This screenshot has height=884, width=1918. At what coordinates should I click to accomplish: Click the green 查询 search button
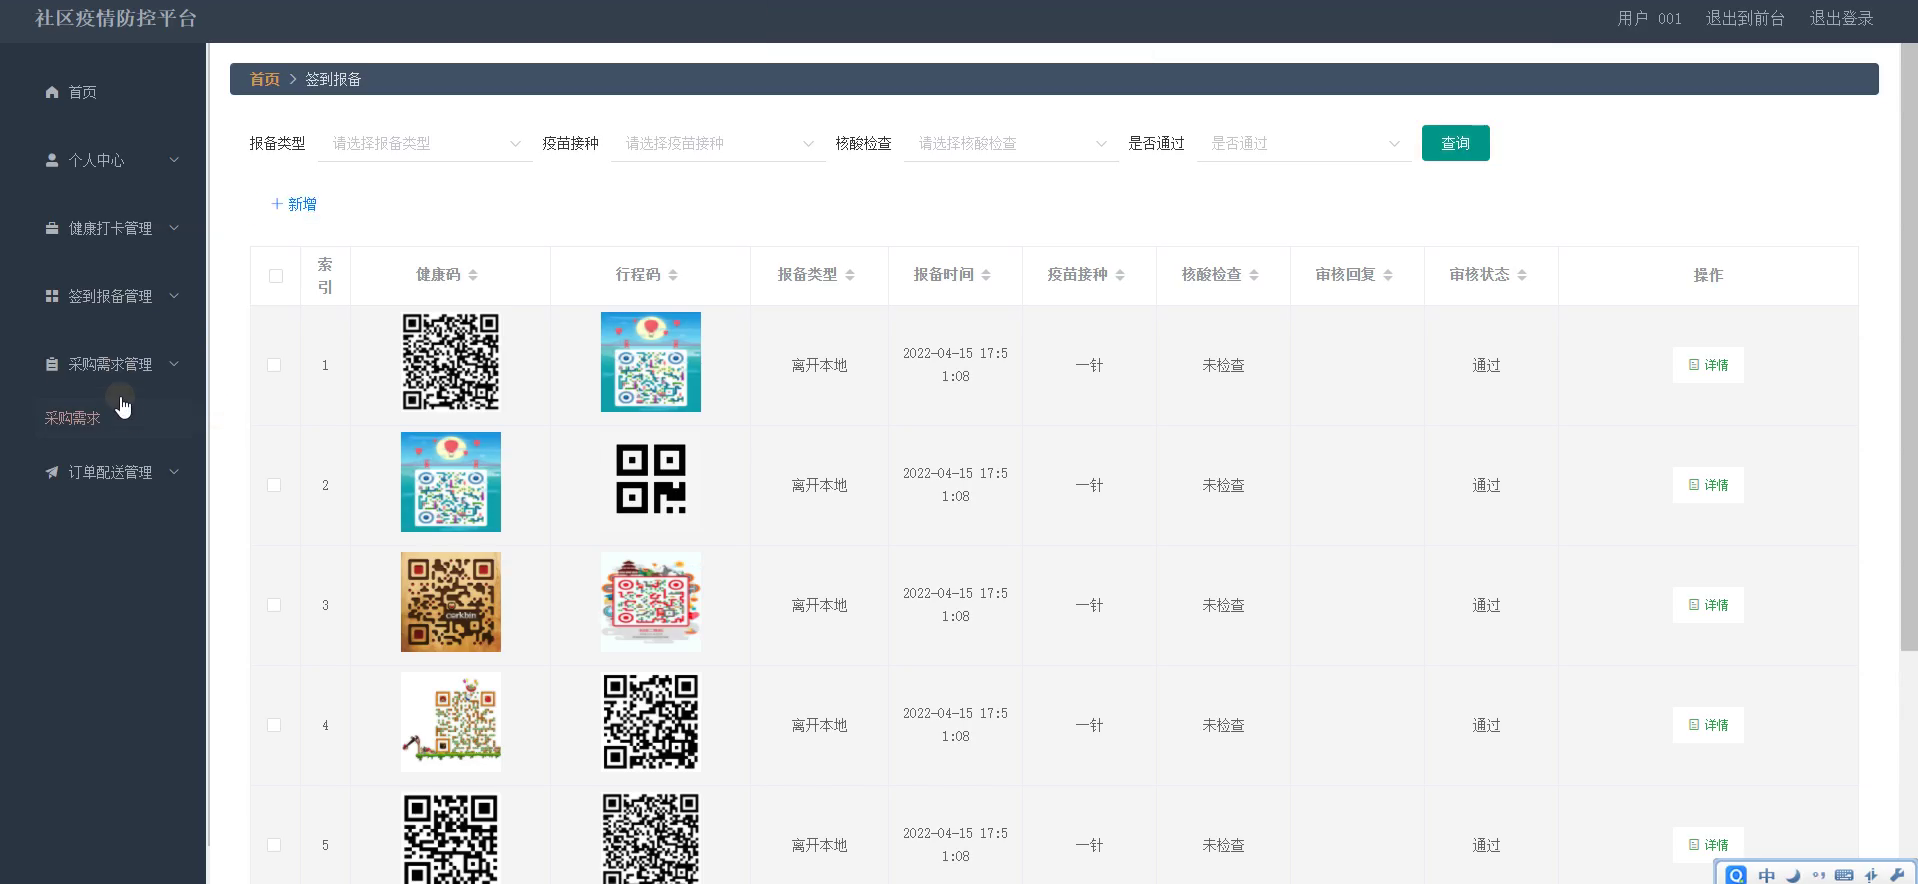point(1455,143)
